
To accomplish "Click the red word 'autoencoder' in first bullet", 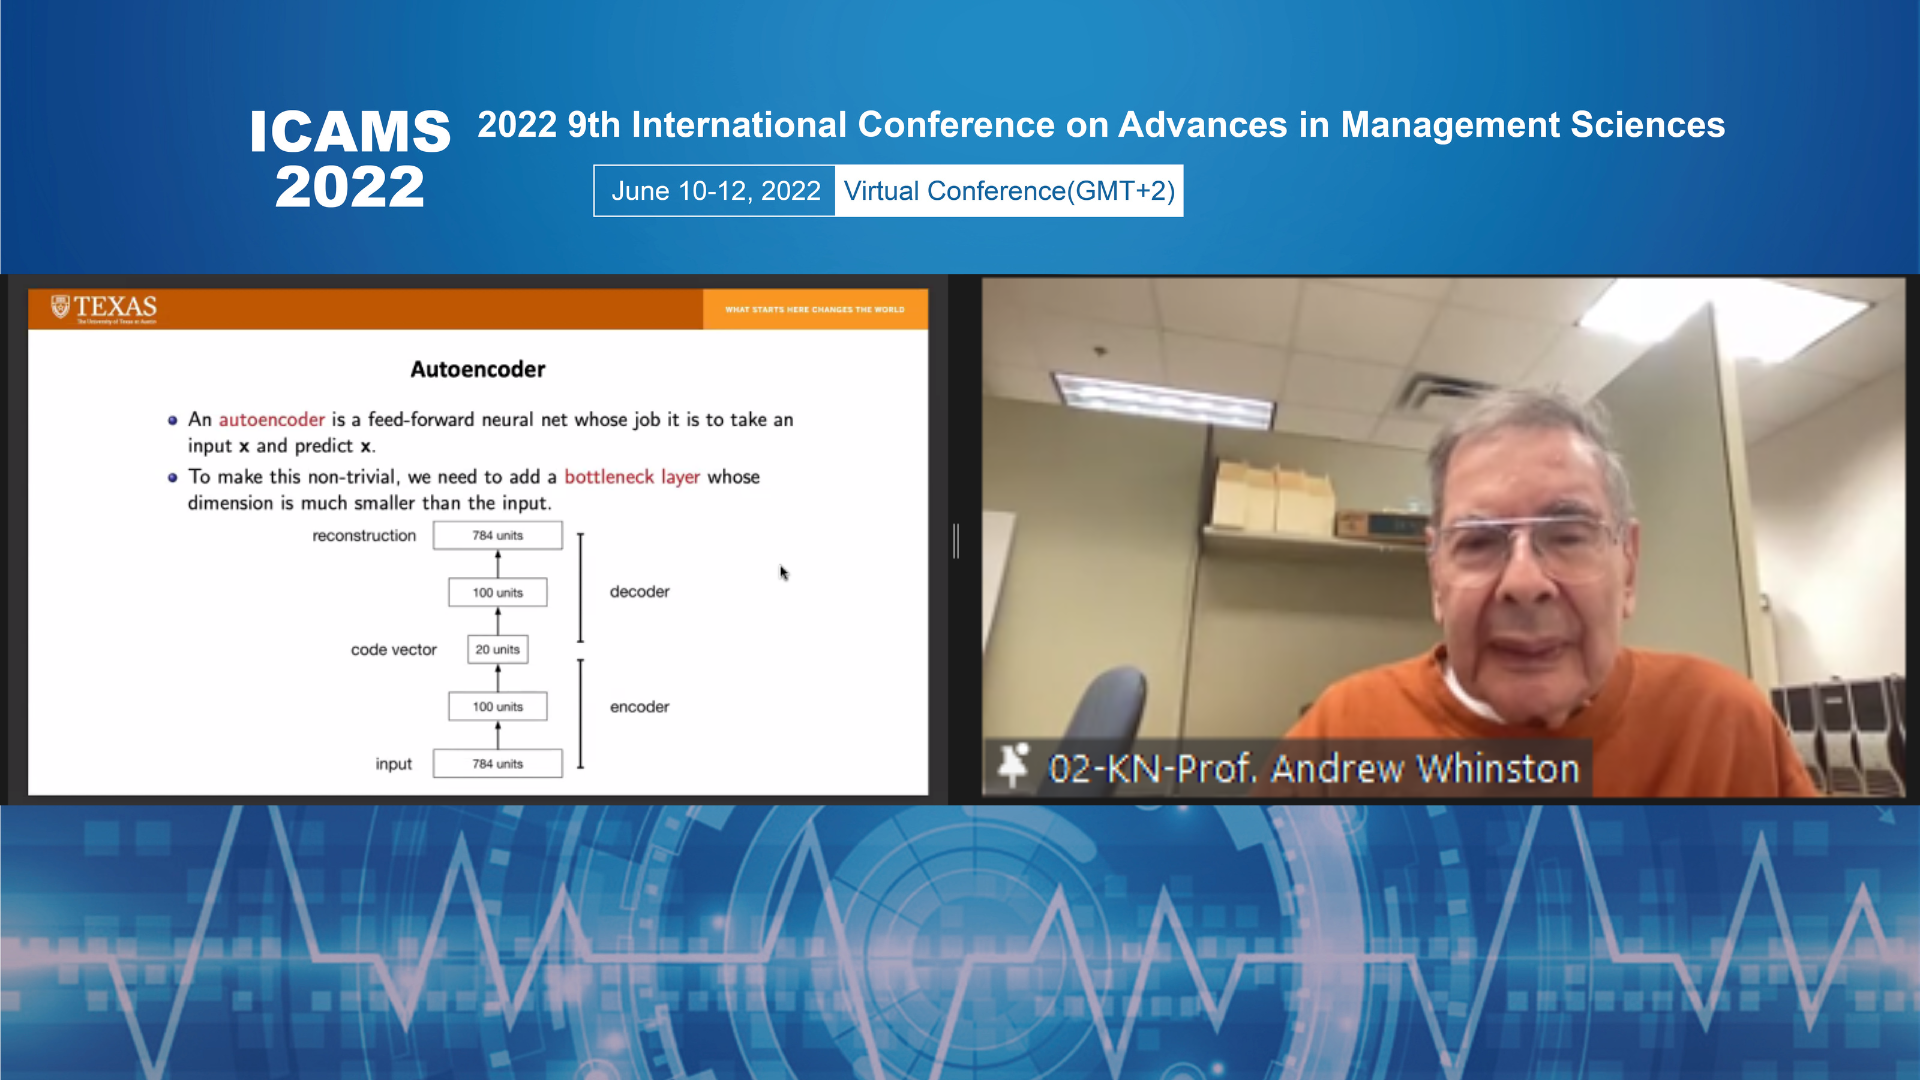I will coord(272,420).
